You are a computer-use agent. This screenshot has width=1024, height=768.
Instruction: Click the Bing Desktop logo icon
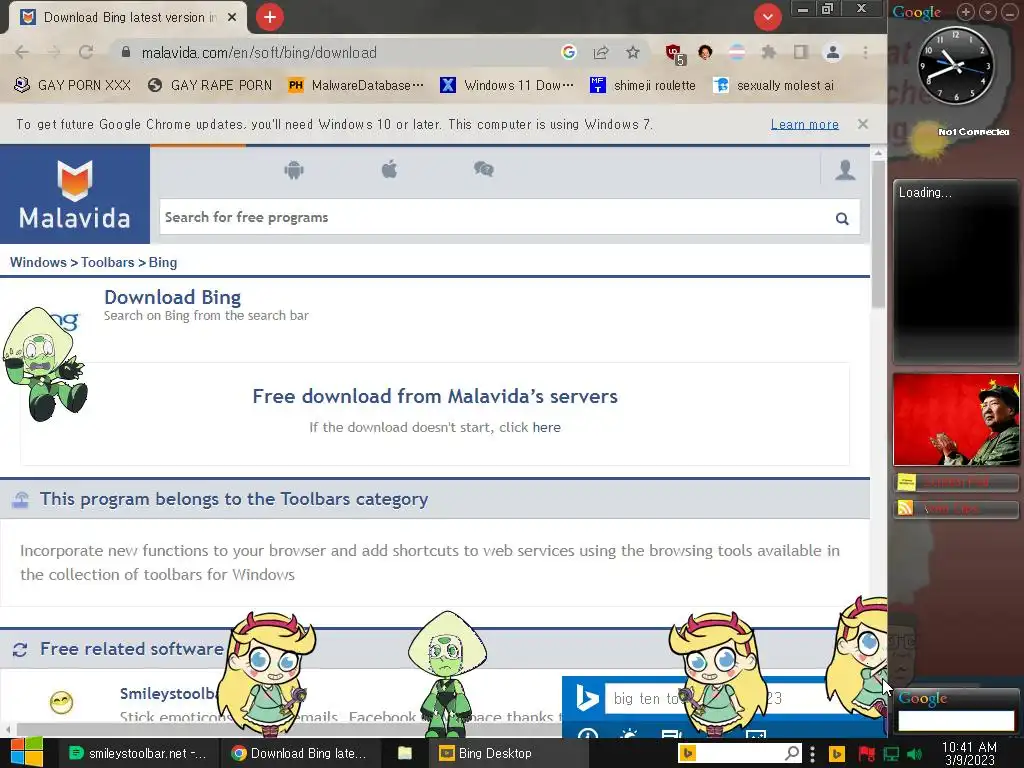pyautogui.click(x=586, y=699)
